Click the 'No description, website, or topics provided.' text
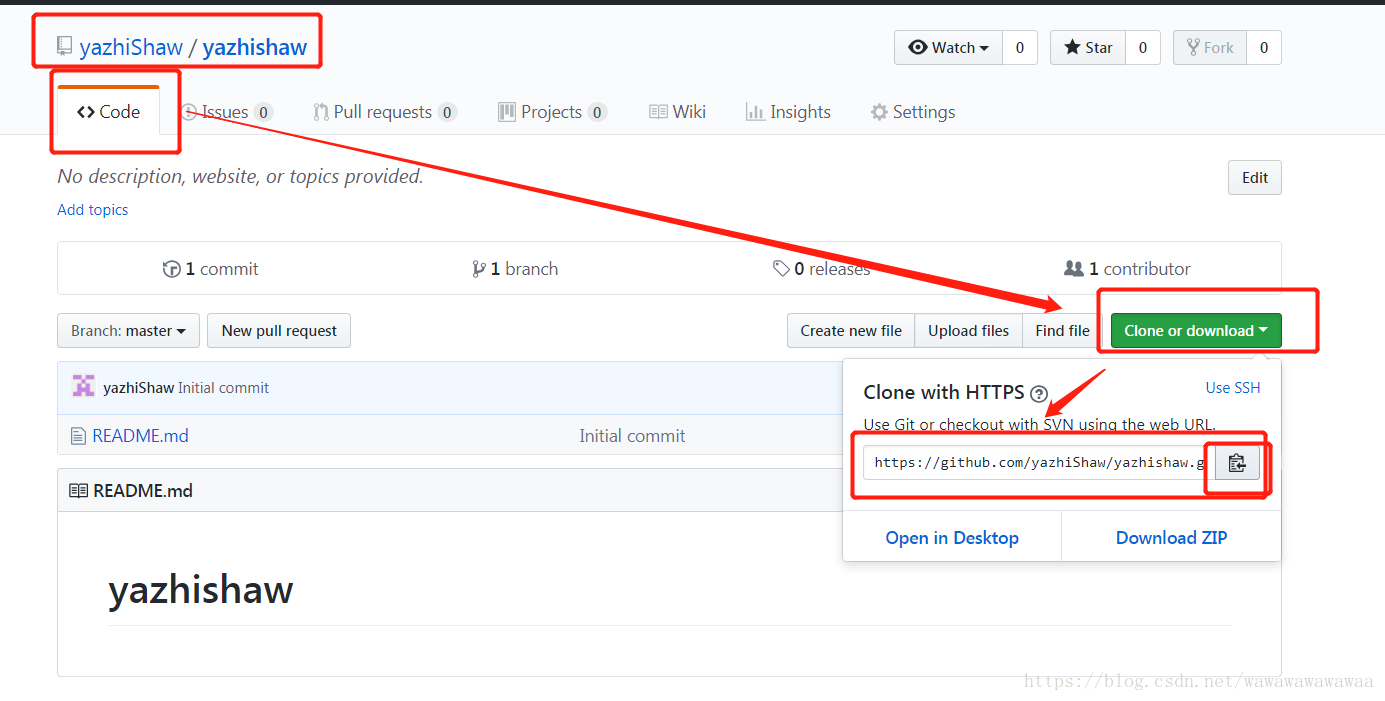Image resolution: width=1385 pixels, height=701 pixels. 240,177
